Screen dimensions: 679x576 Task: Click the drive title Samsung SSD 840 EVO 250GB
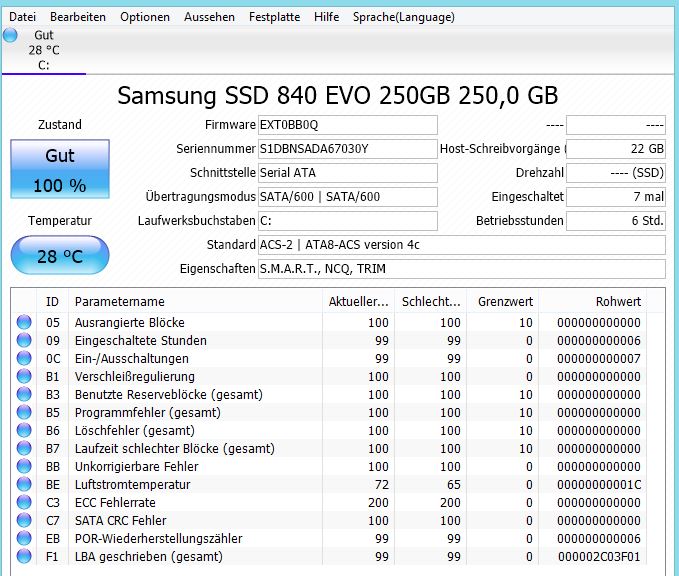coord(337,96)
